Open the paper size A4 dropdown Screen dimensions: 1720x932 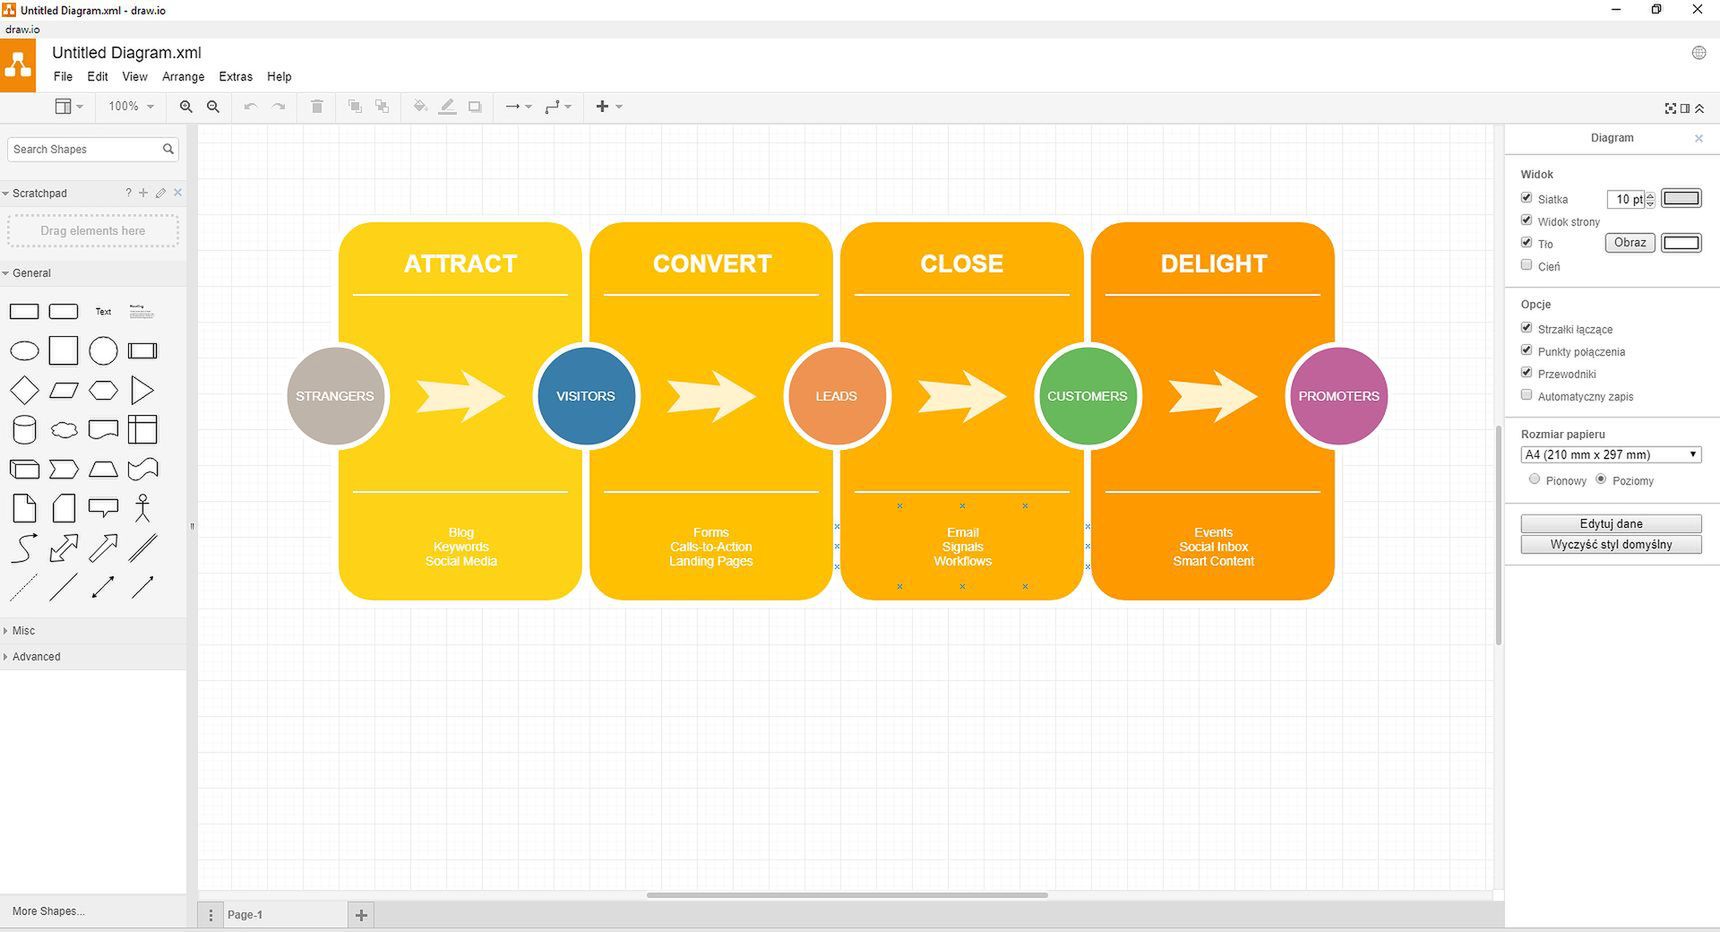[1610, 455]
